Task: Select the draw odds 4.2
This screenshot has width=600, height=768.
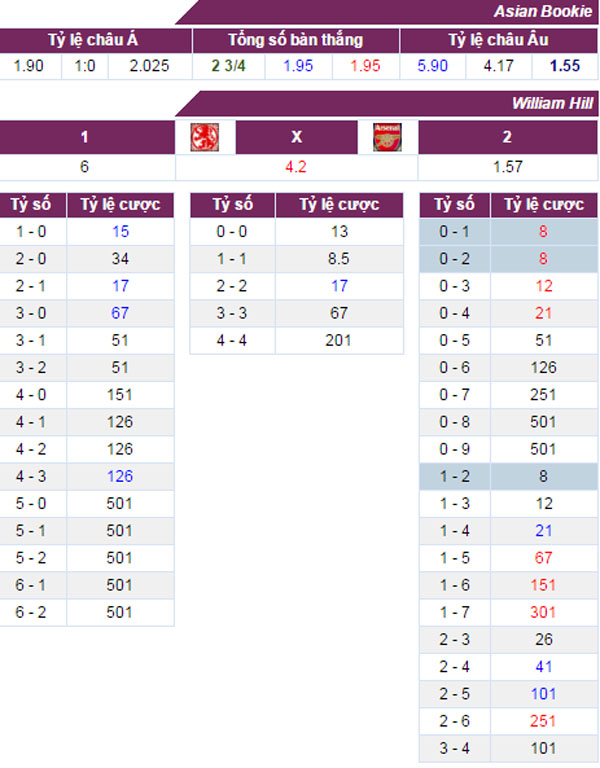Action: pos(296,167)
